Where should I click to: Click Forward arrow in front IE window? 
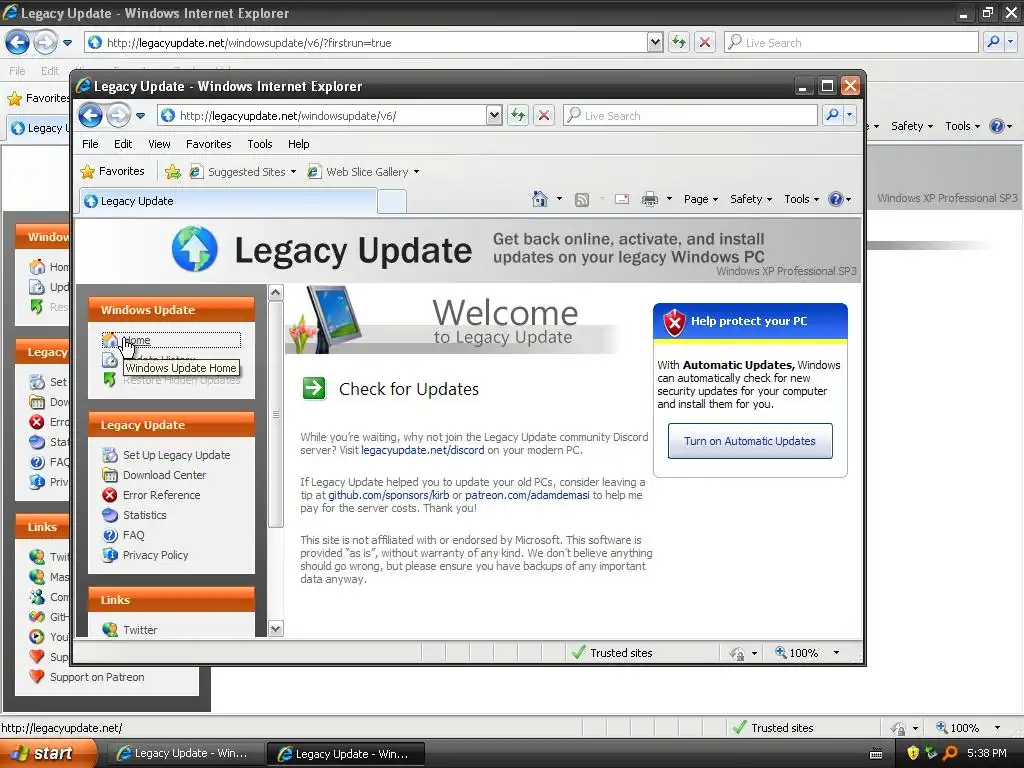118,116
